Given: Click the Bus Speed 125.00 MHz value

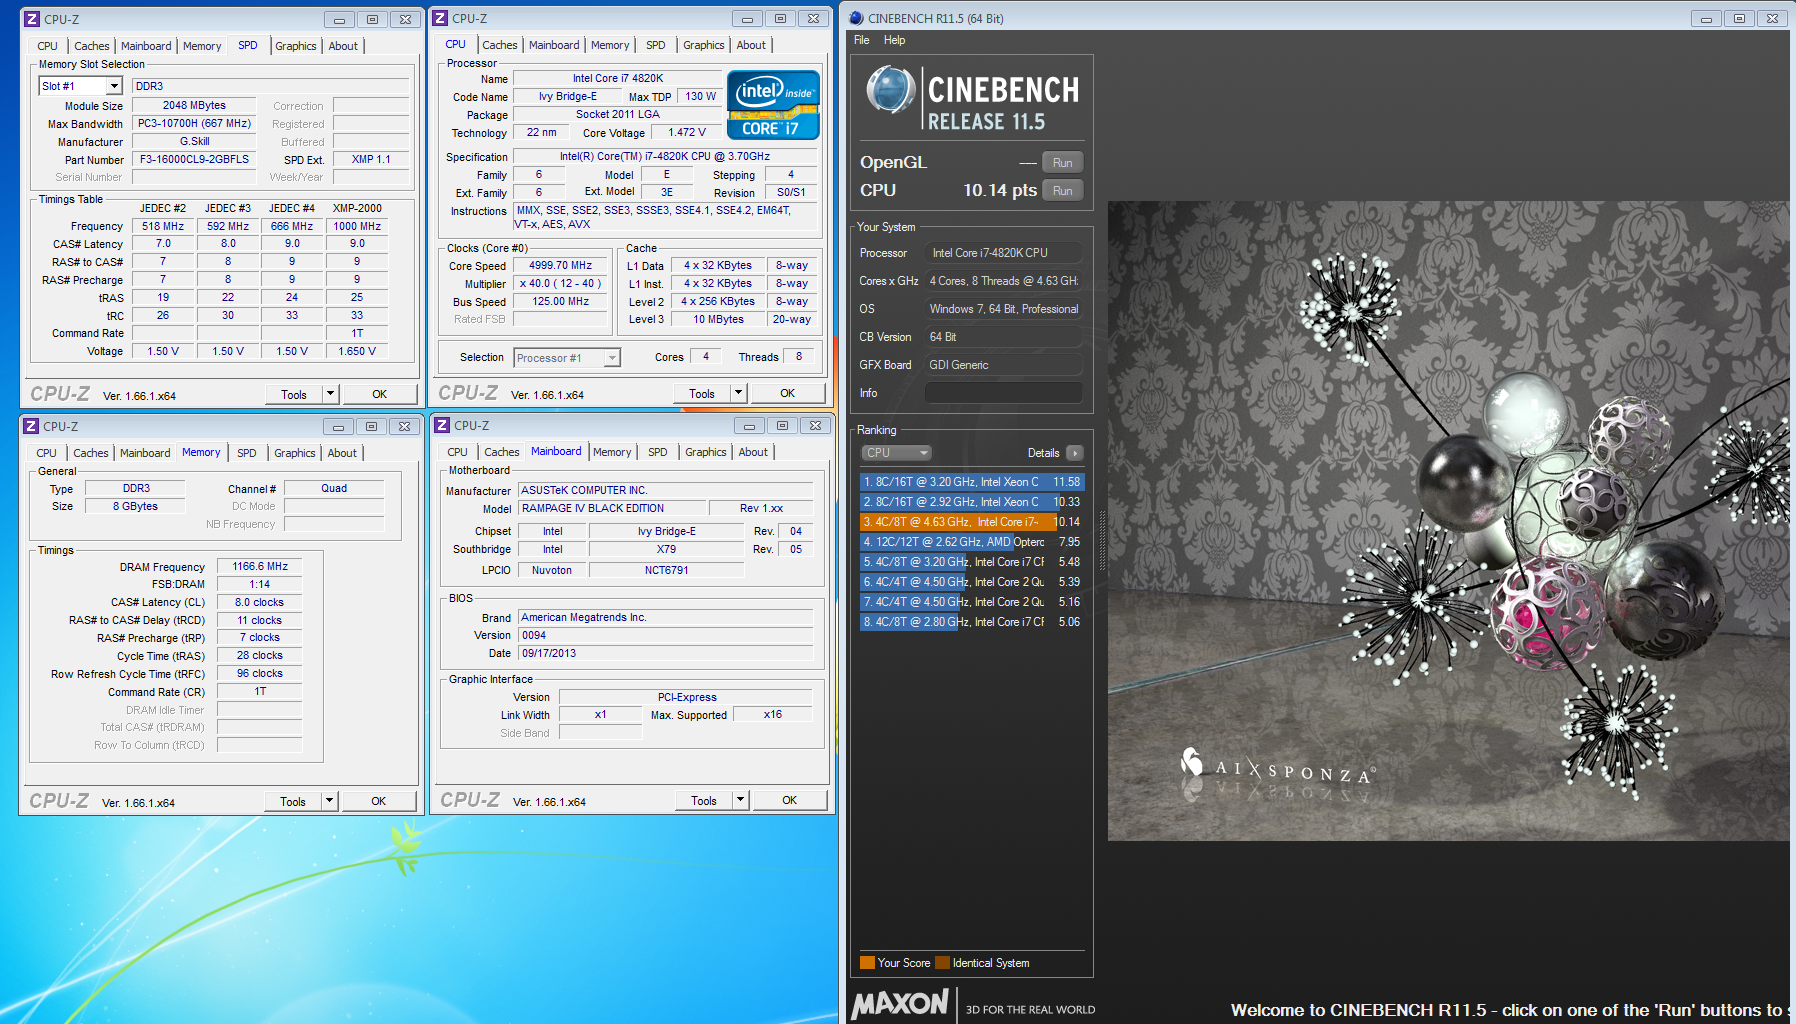Looking at the screenshot, I should coord(560,302).
